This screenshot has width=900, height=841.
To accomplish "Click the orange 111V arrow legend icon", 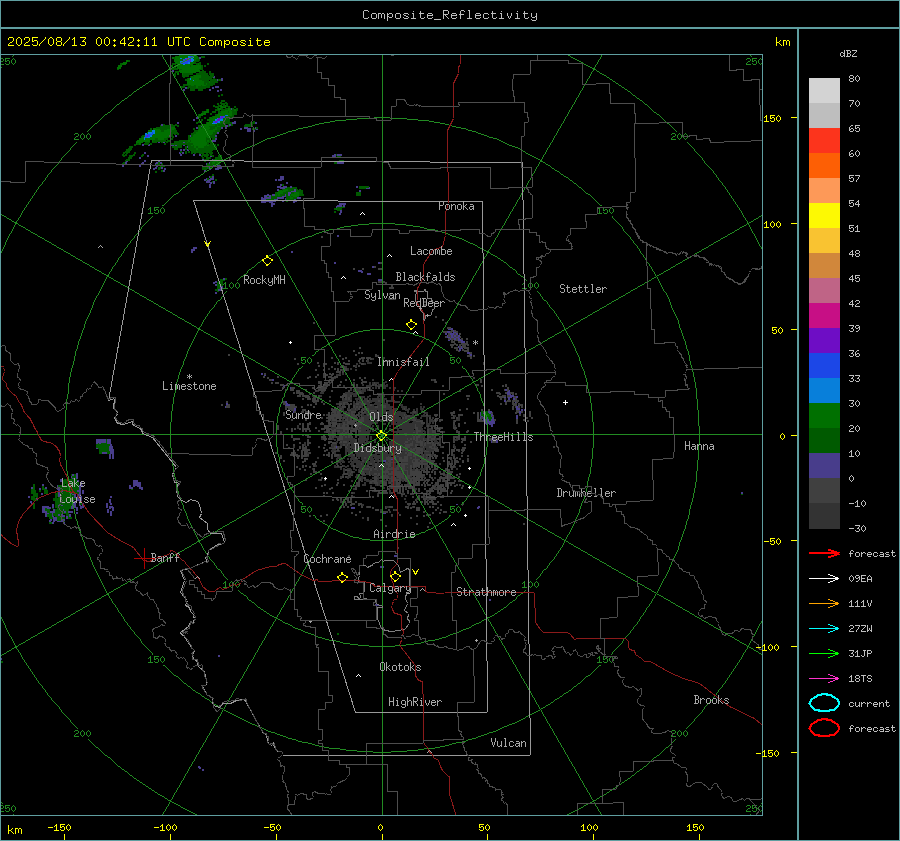I will [x=824, y=603].
